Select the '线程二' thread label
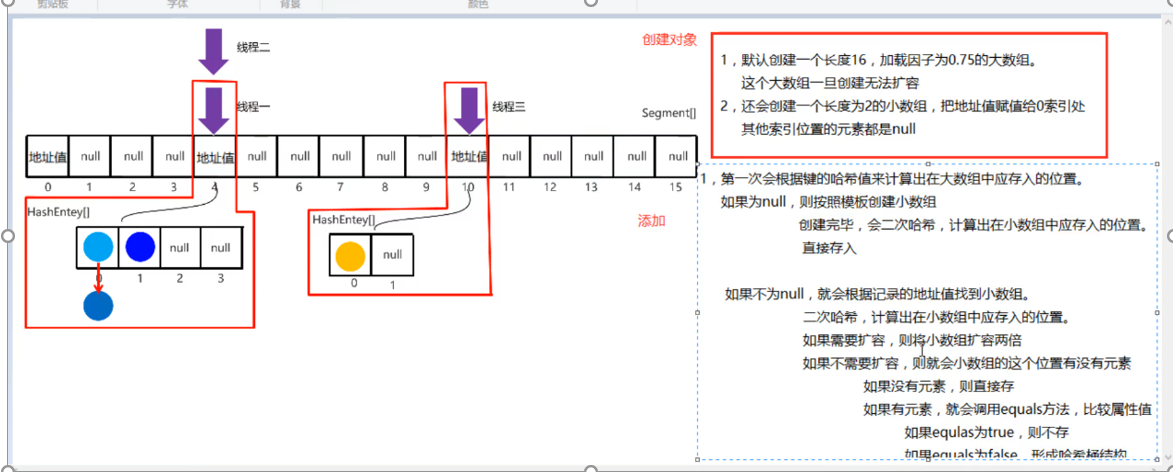The height and width of the screenshot is (472, 1173). tap(253, 48)
